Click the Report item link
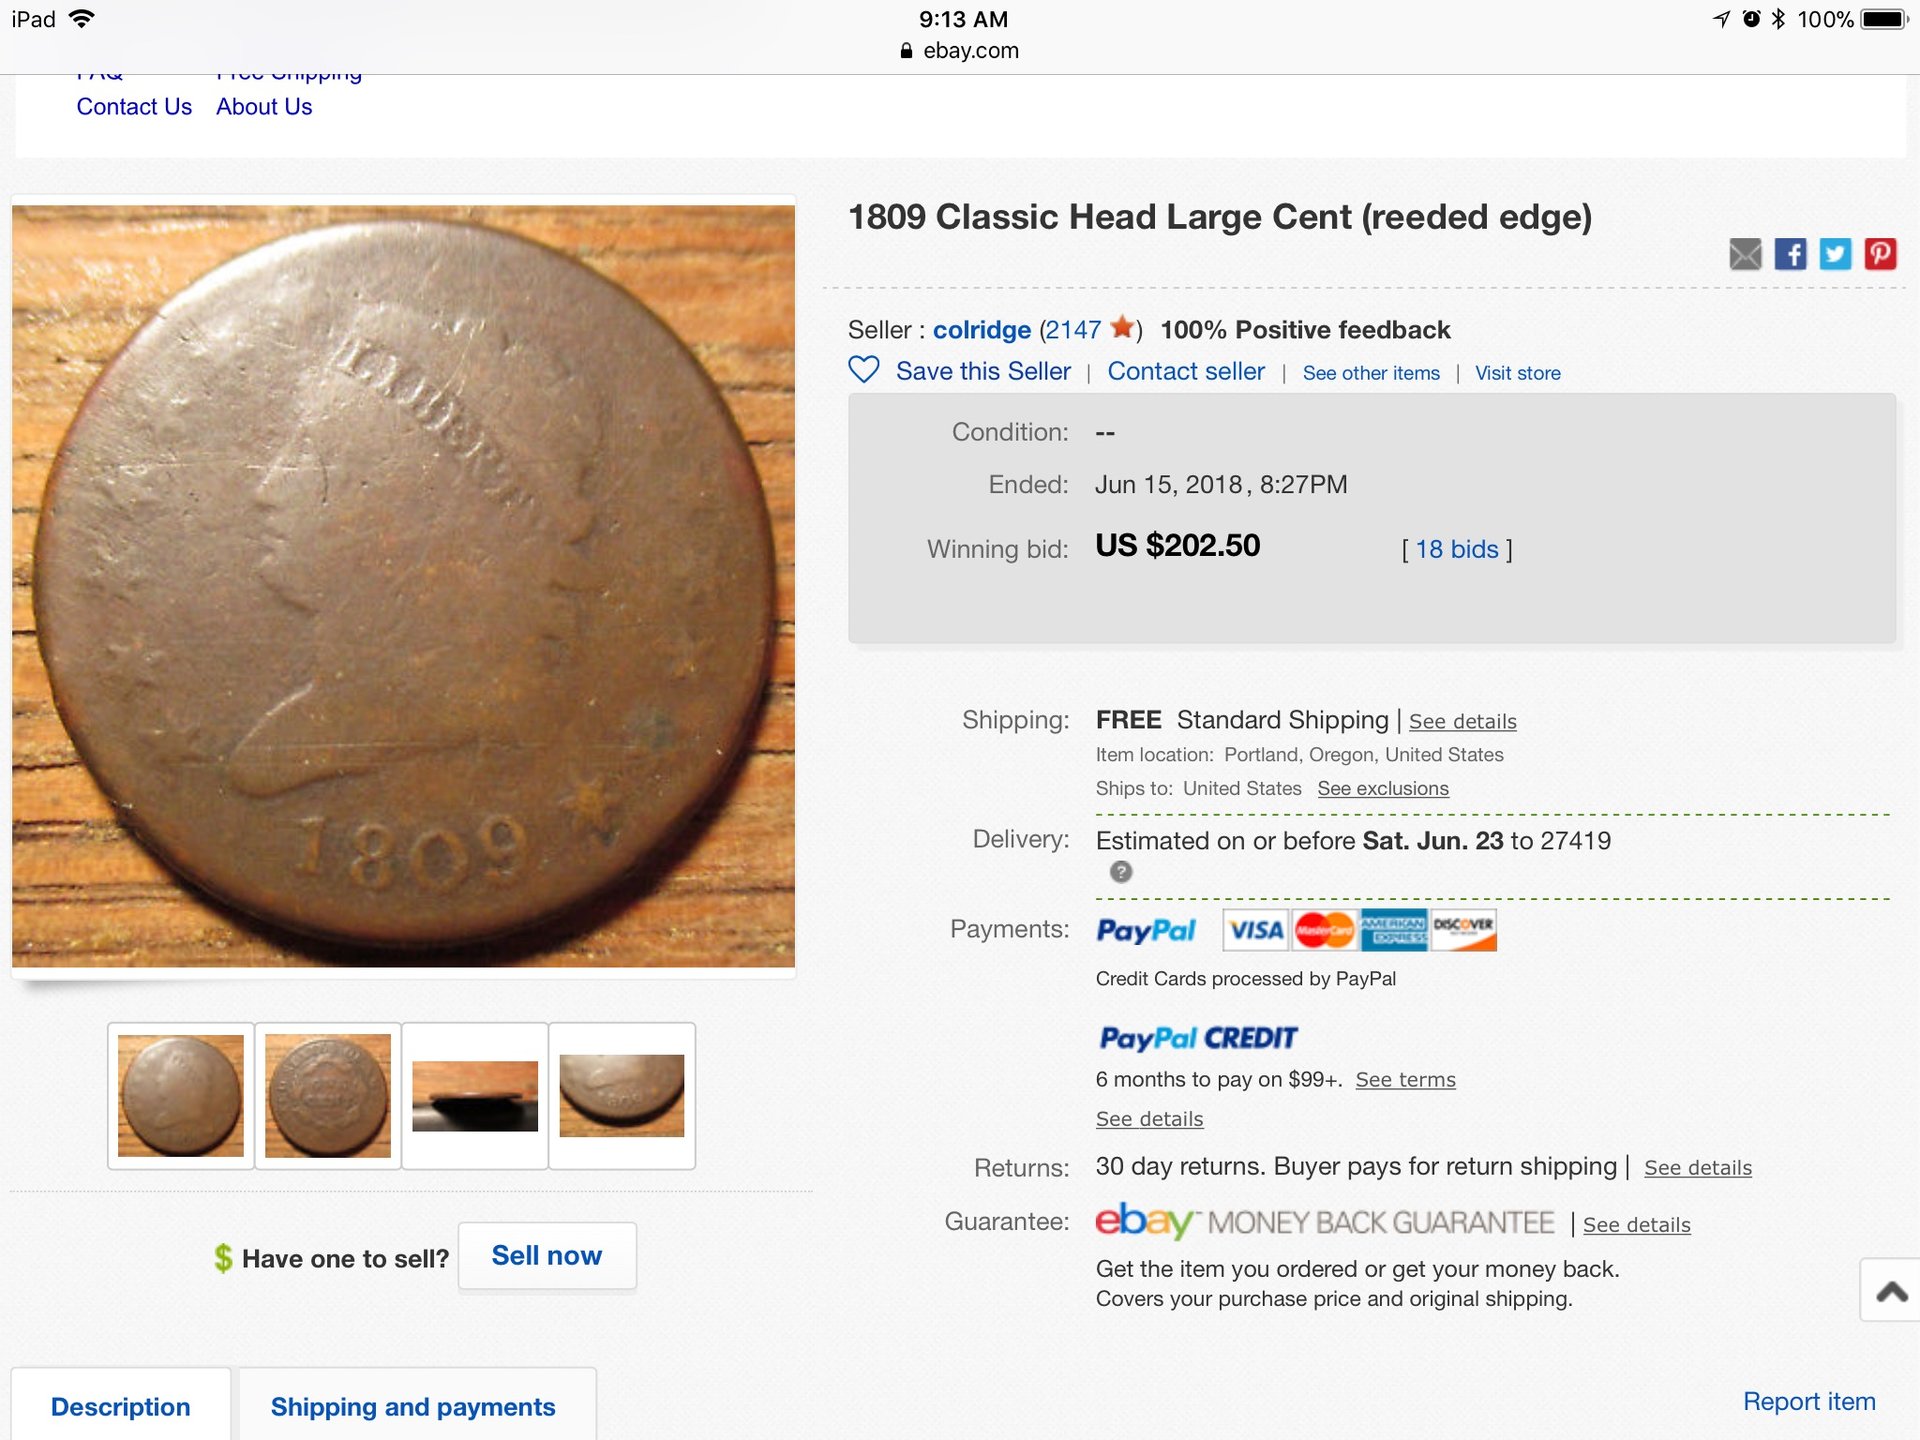This screenshot has height=1440, width=1920. tap(1809, 1401)
